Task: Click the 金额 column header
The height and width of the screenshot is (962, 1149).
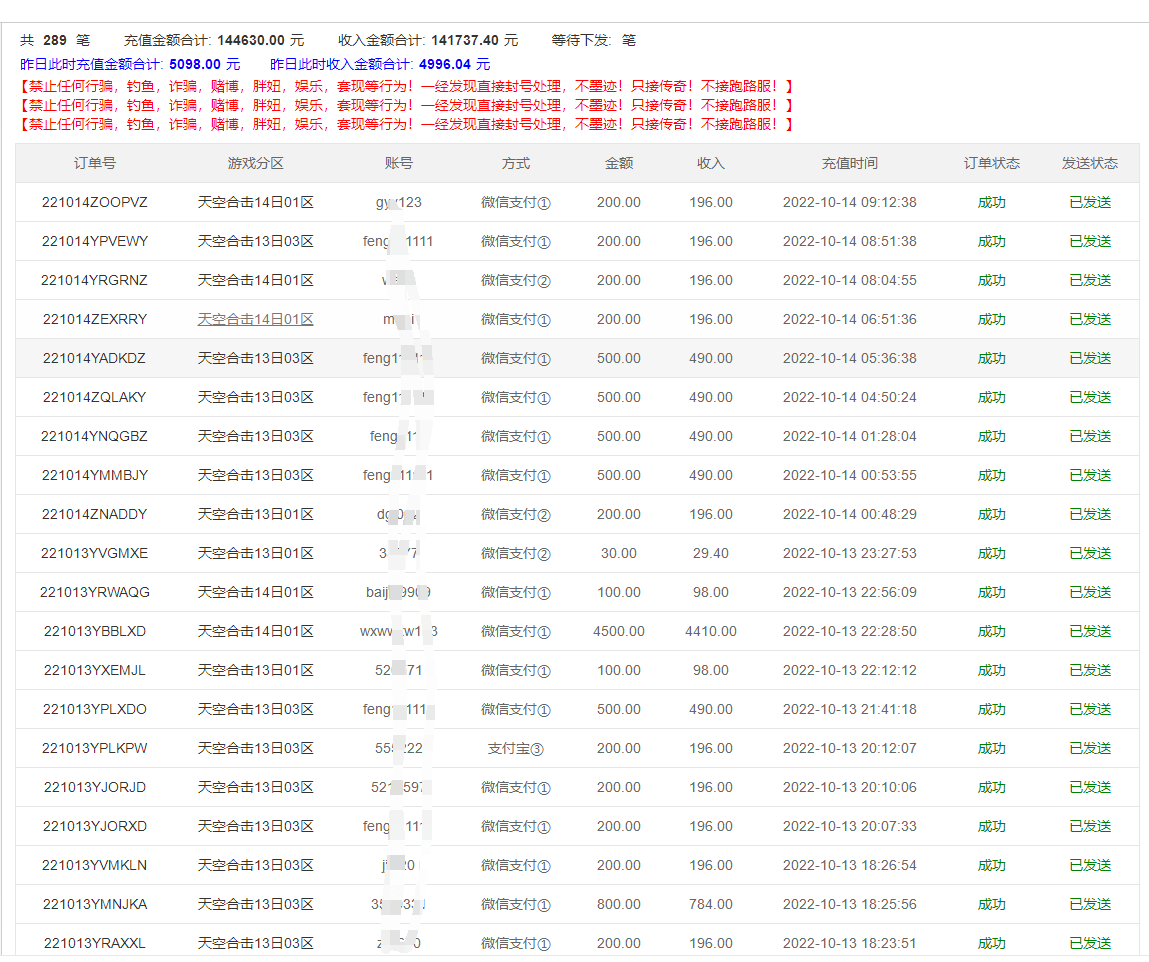Action: pyautogui.click(x=618, y=163)
